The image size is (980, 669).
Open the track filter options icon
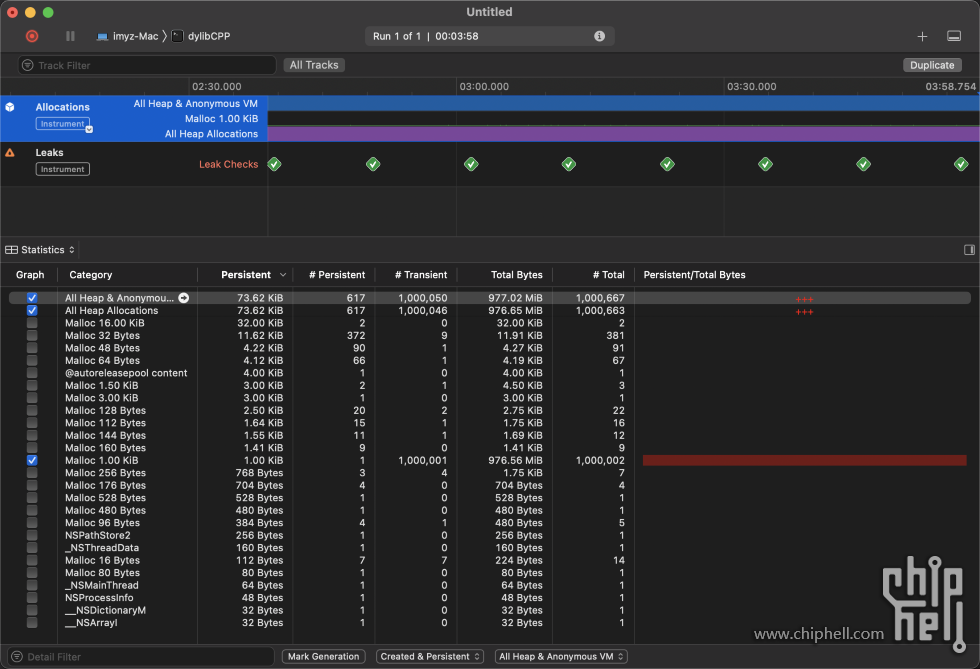[x=28, y=65]
